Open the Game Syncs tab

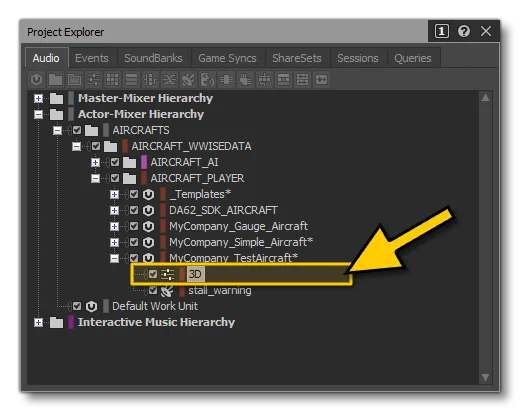click(227, 58)
